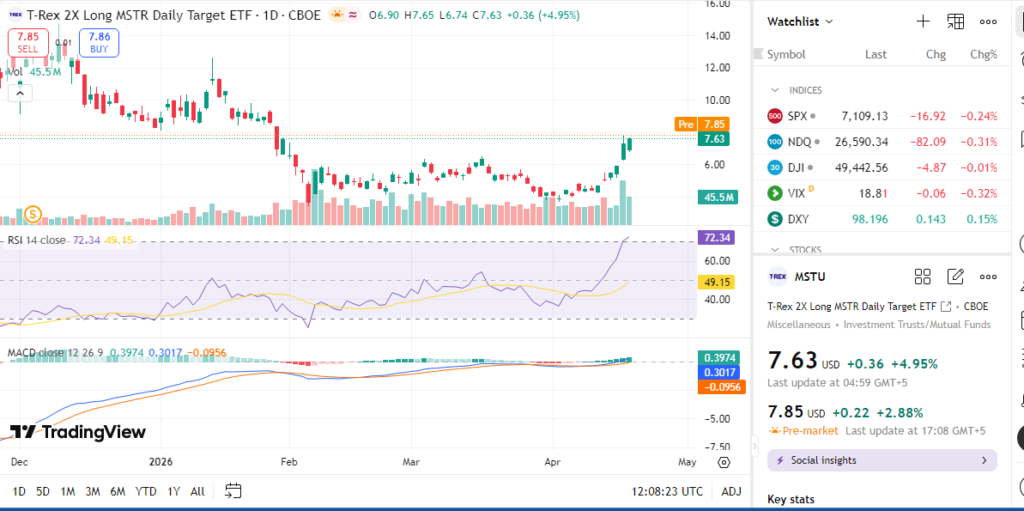1024x511 pixels.
Task: Click the go-to-date calendar icon
Action: click(233, 491)
